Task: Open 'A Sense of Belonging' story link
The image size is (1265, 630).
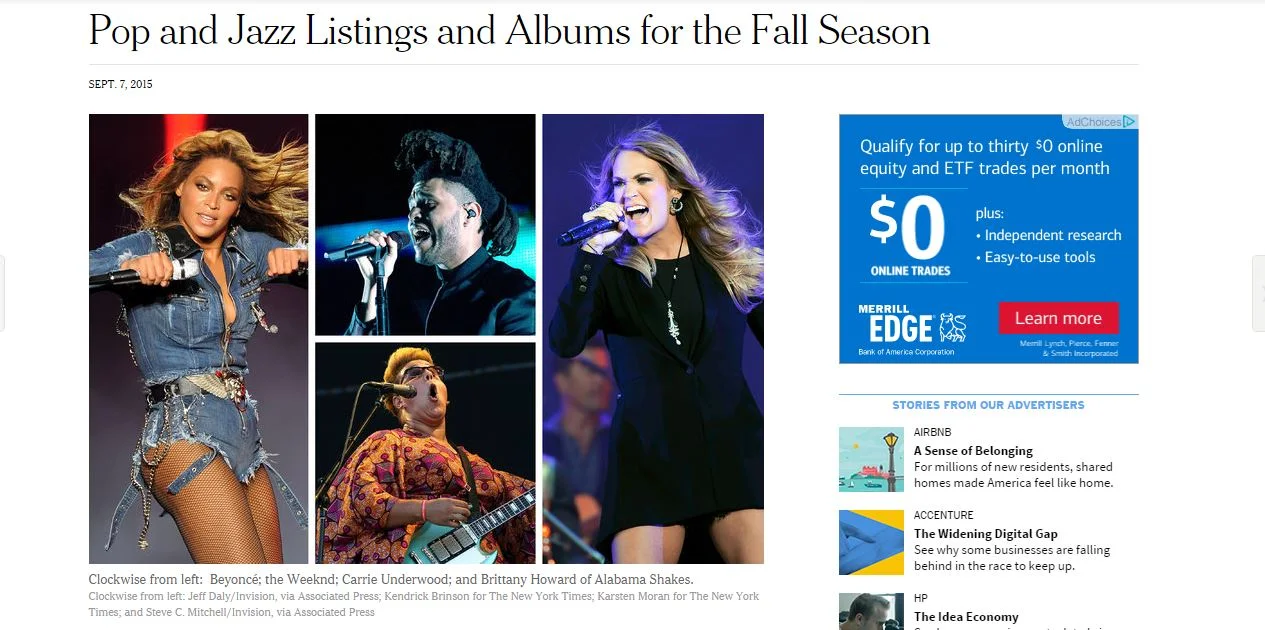Action: (x=973, y=451)
